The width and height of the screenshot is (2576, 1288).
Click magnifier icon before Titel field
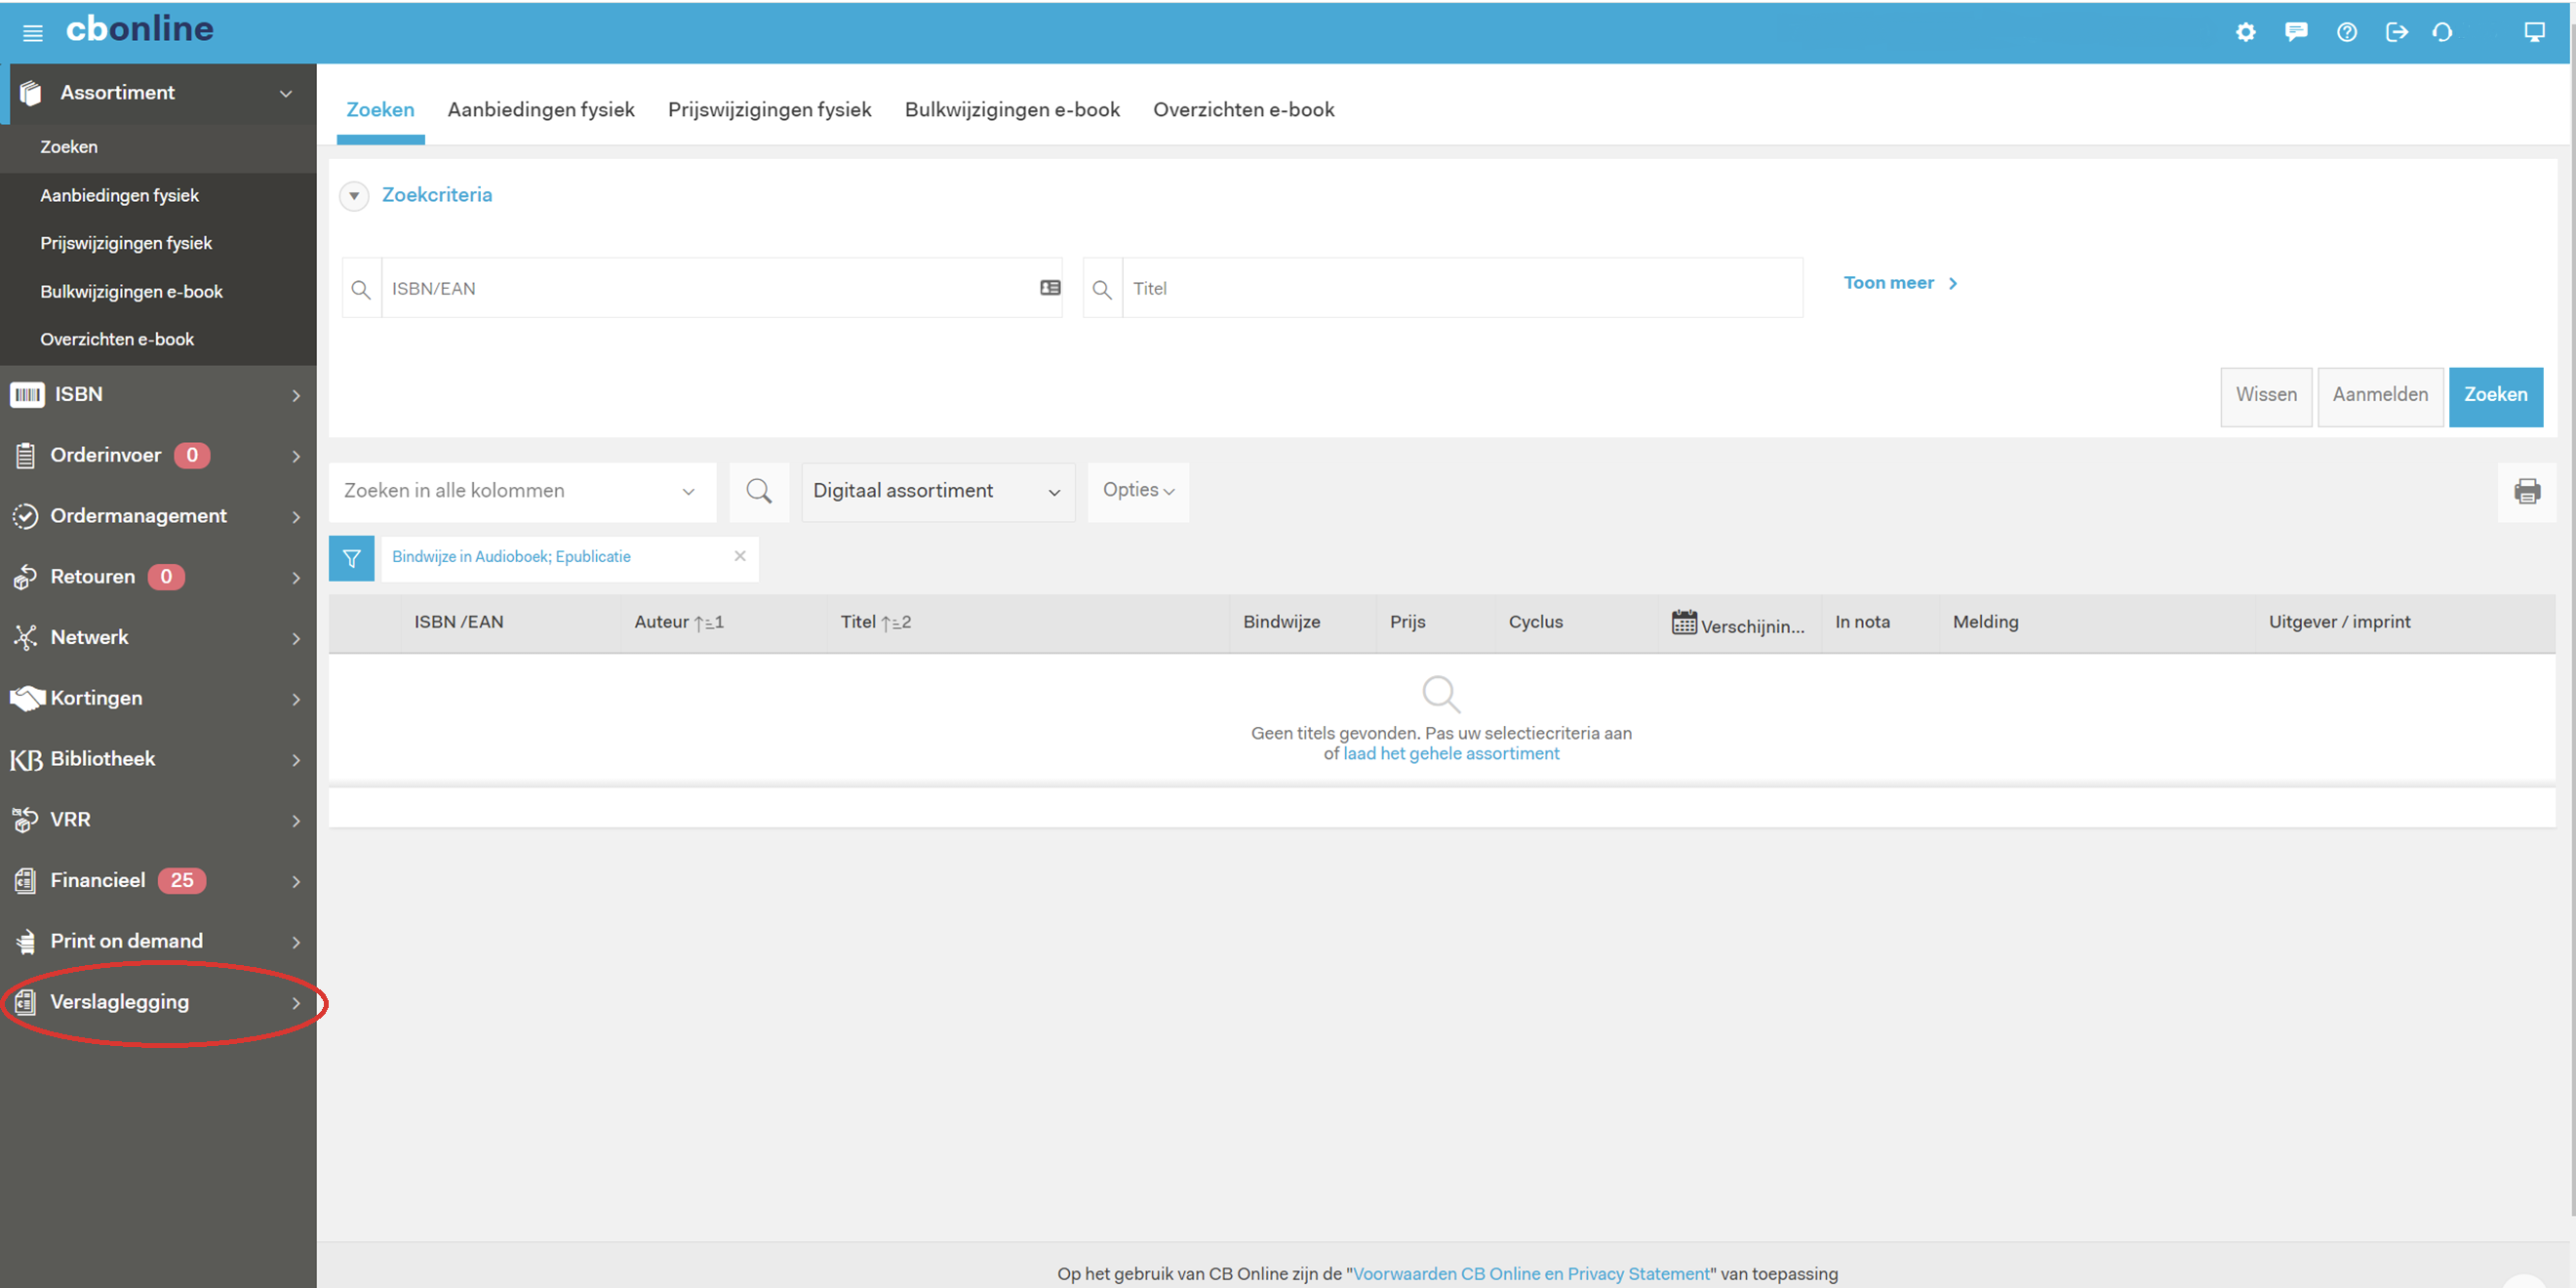tap(1102, 289)
